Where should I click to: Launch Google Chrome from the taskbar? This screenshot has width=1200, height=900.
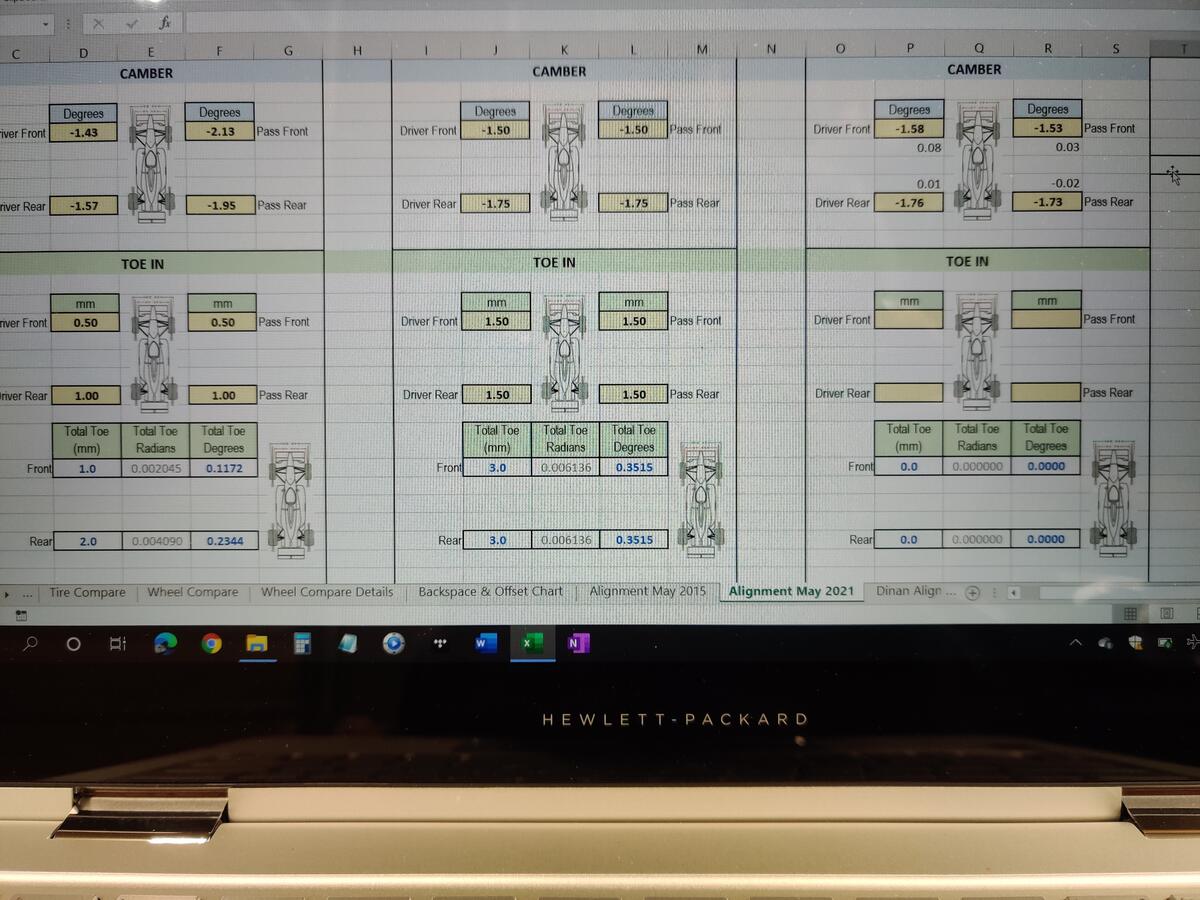(211, 644)
